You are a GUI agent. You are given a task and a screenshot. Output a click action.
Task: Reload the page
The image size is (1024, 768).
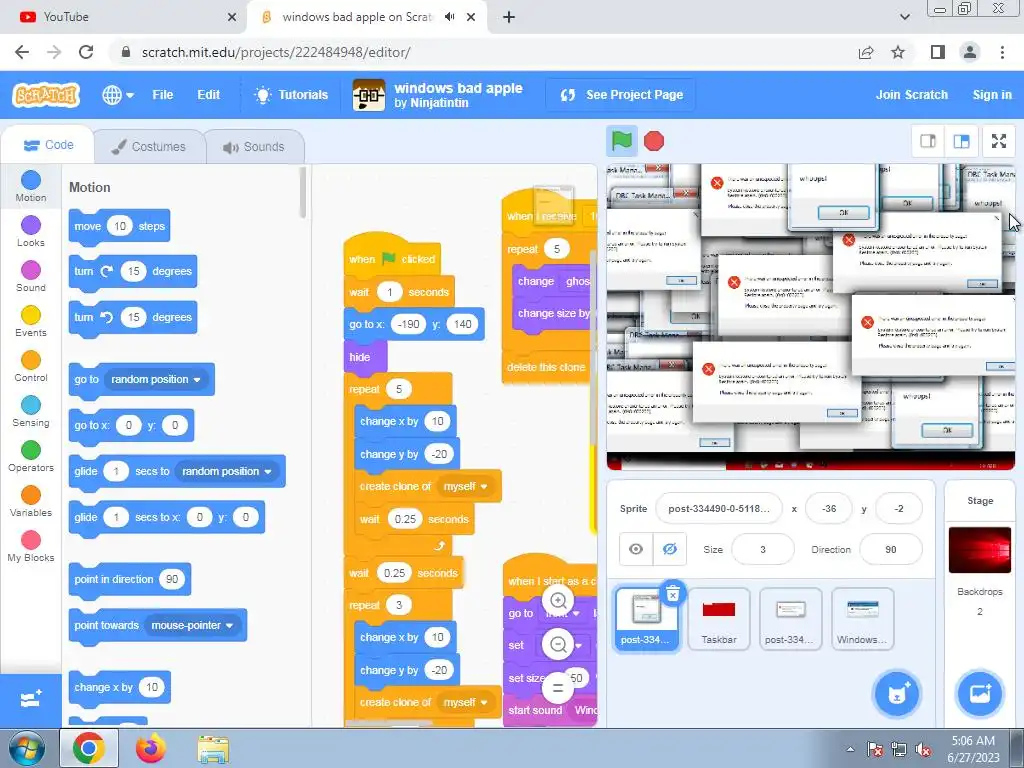coord(86,52)
